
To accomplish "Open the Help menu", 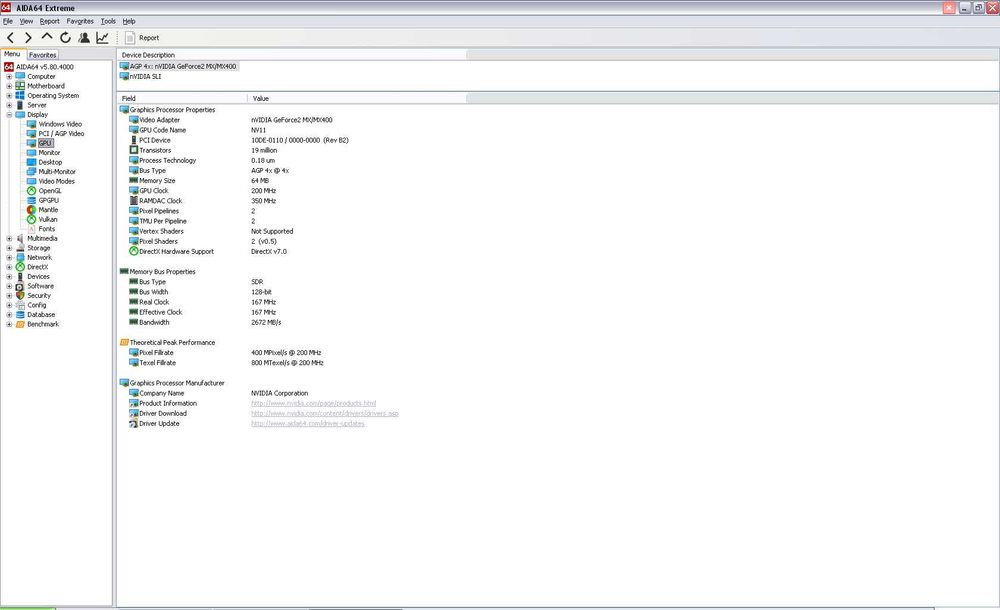I will pyautogui.click(x=129, y=21).
